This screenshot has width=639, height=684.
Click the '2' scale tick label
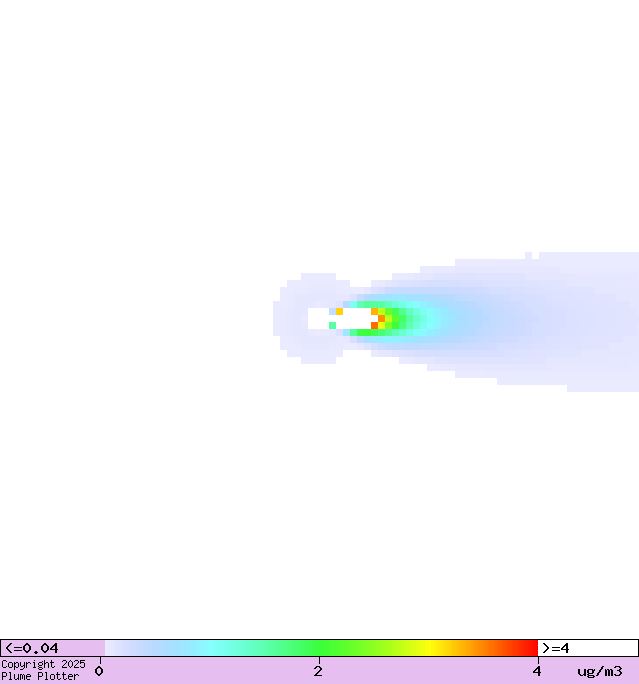[318, 671]
